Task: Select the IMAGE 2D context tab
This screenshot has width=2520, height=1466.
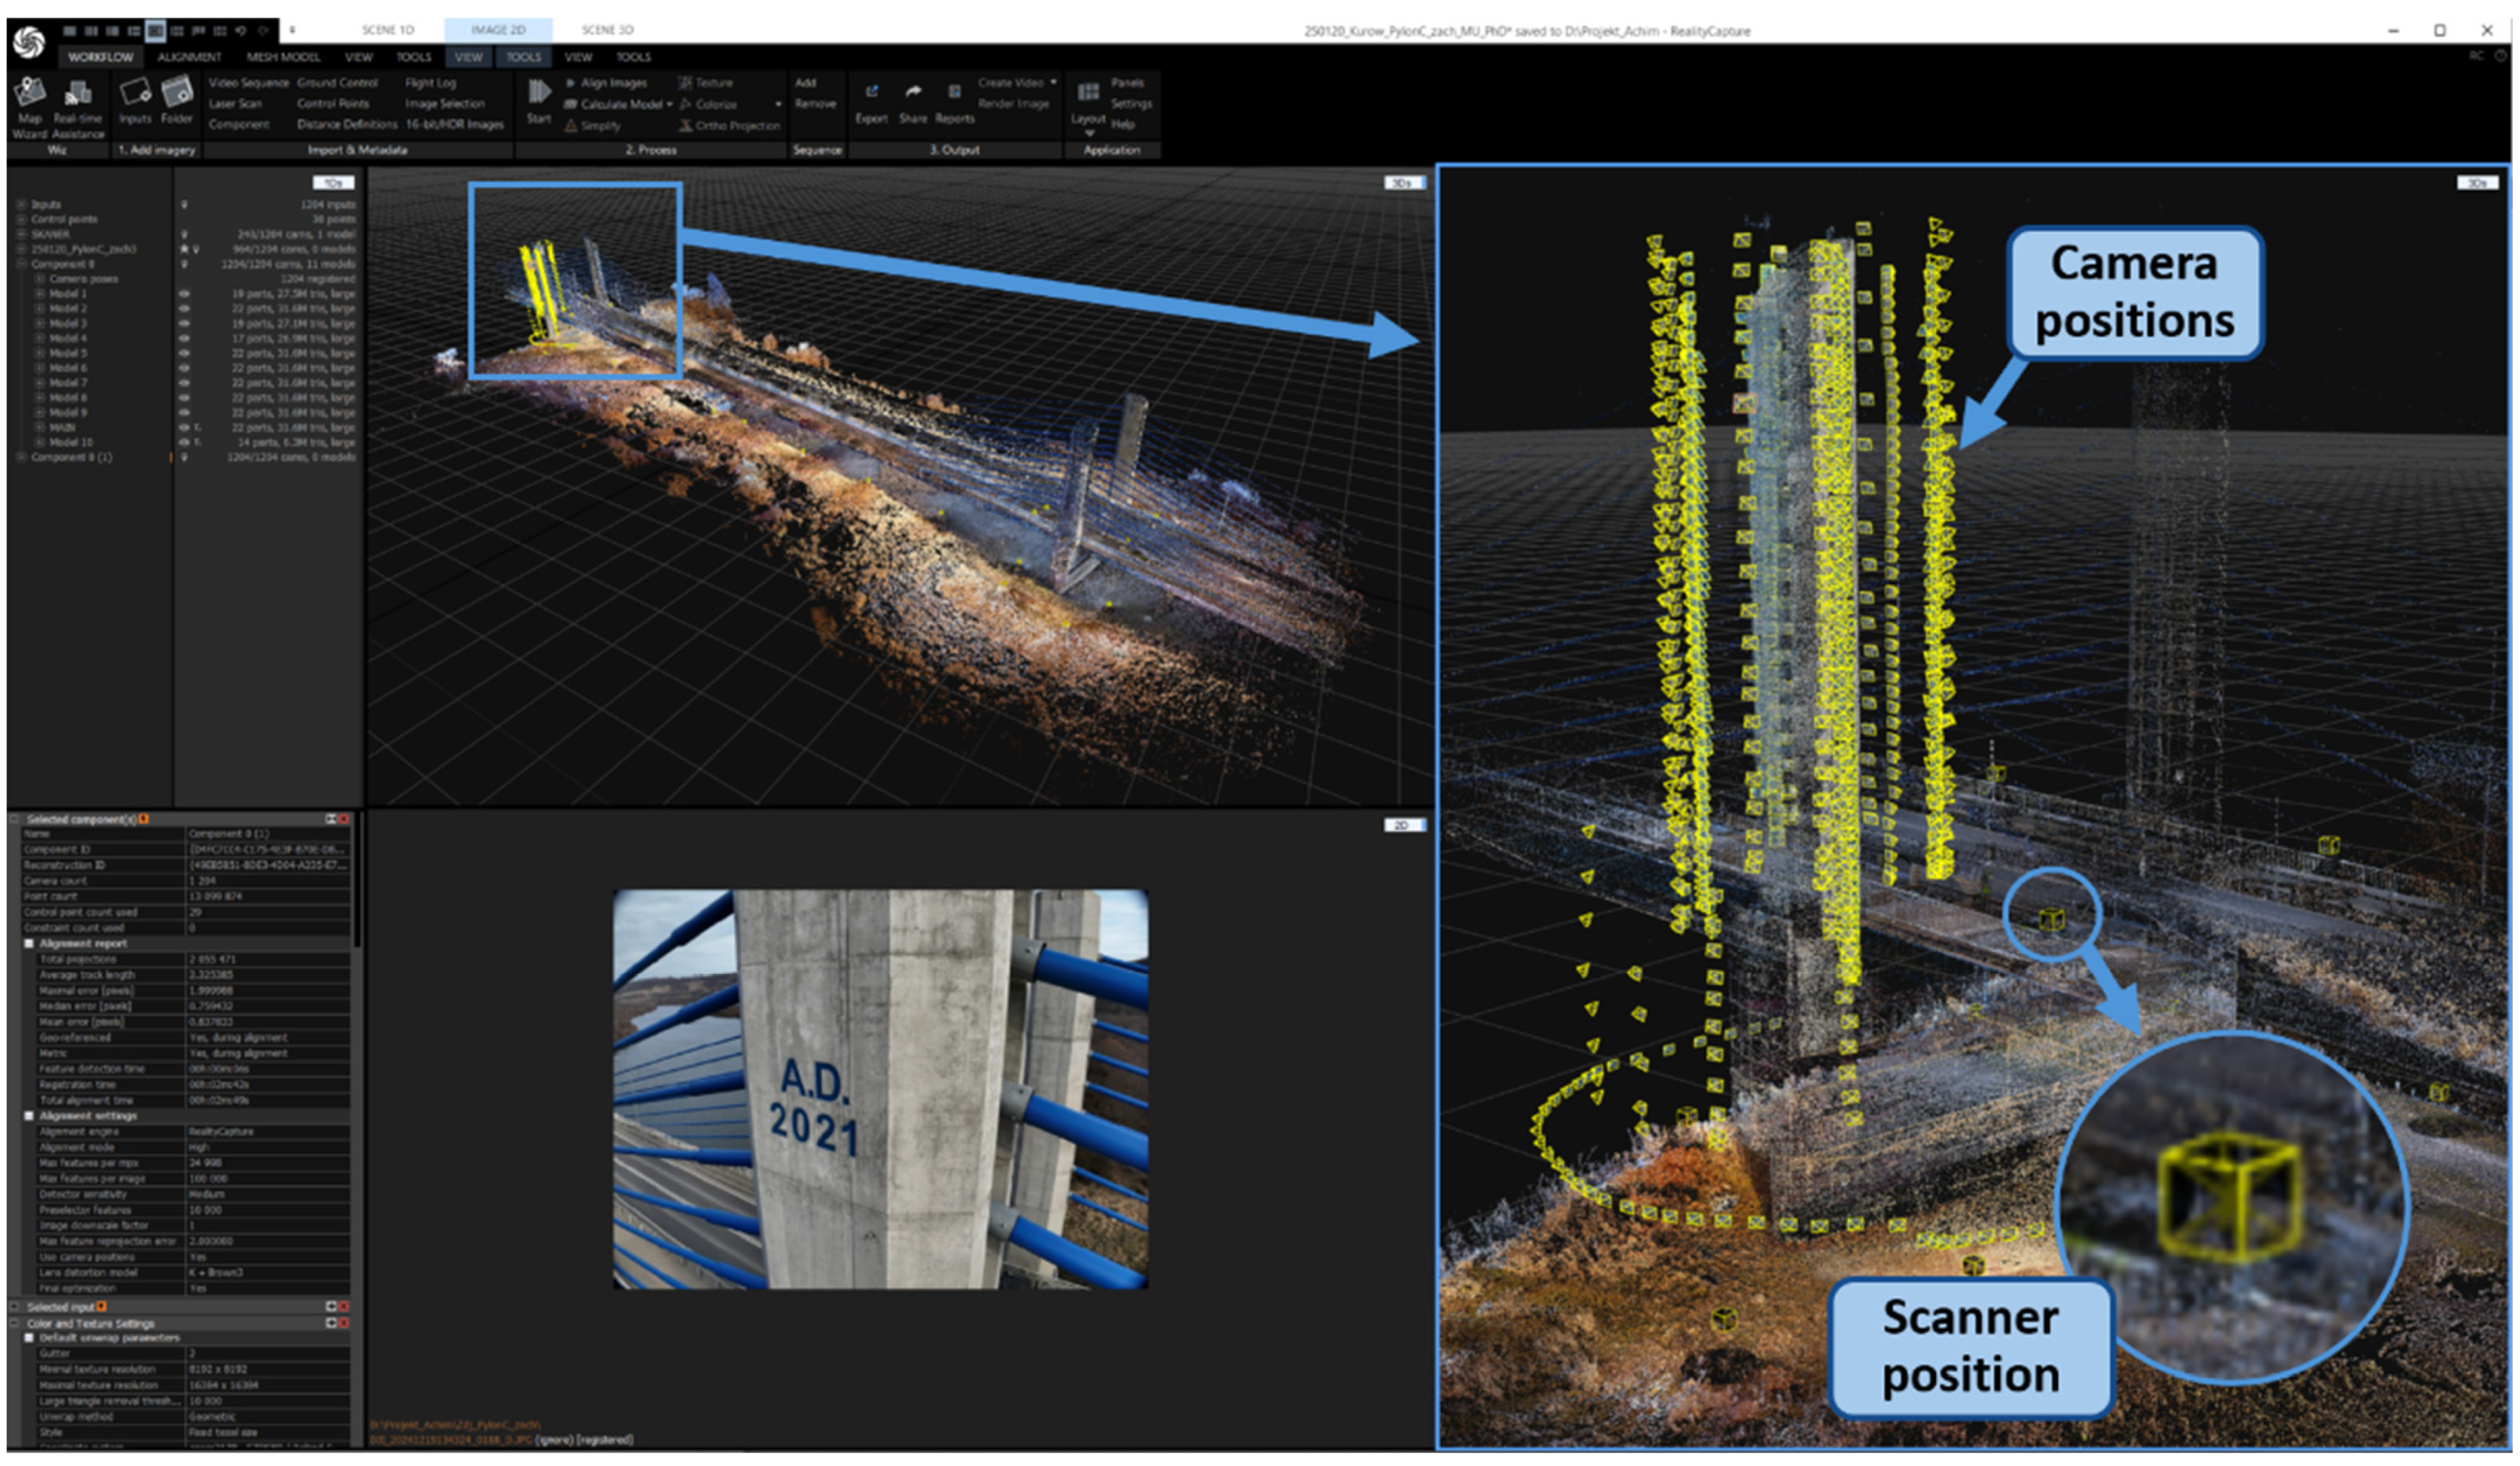Action: (x=498, y=30)
